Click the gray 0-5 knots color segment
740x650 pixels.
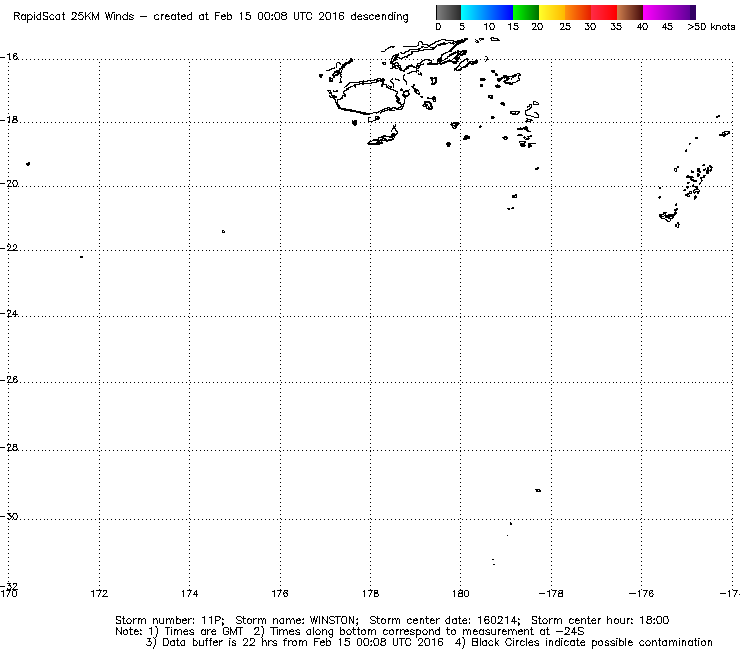[x=449, y=12]
